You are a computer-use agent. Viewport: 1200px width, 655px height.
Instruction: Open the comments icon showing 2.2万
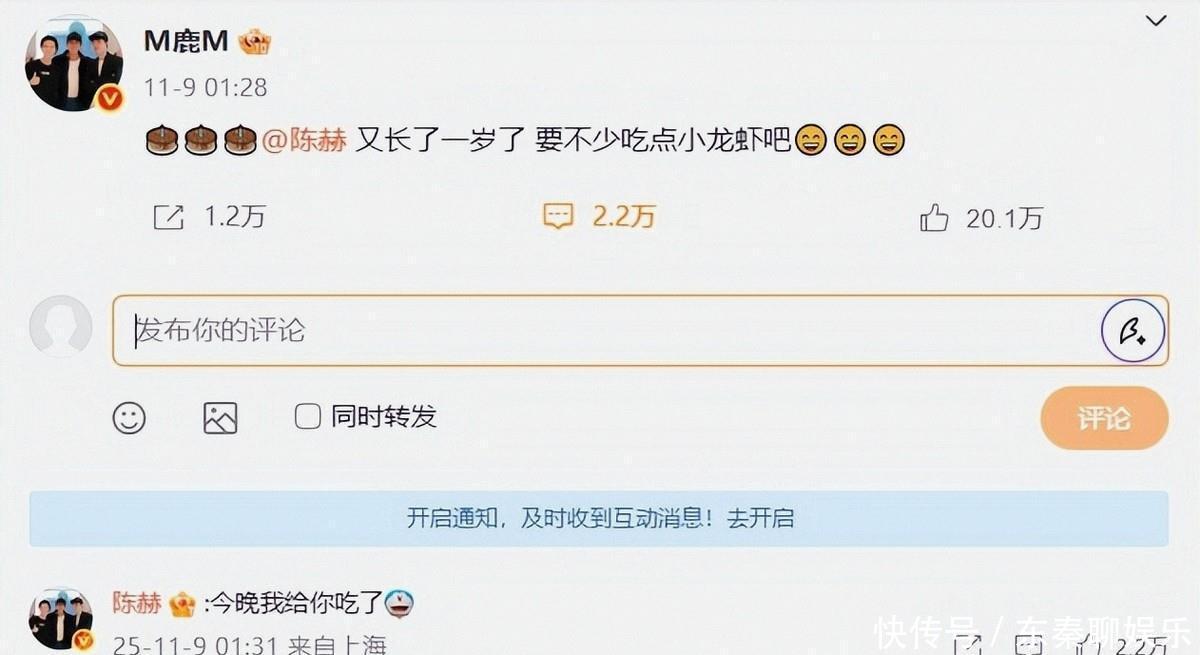click(557, 217)
